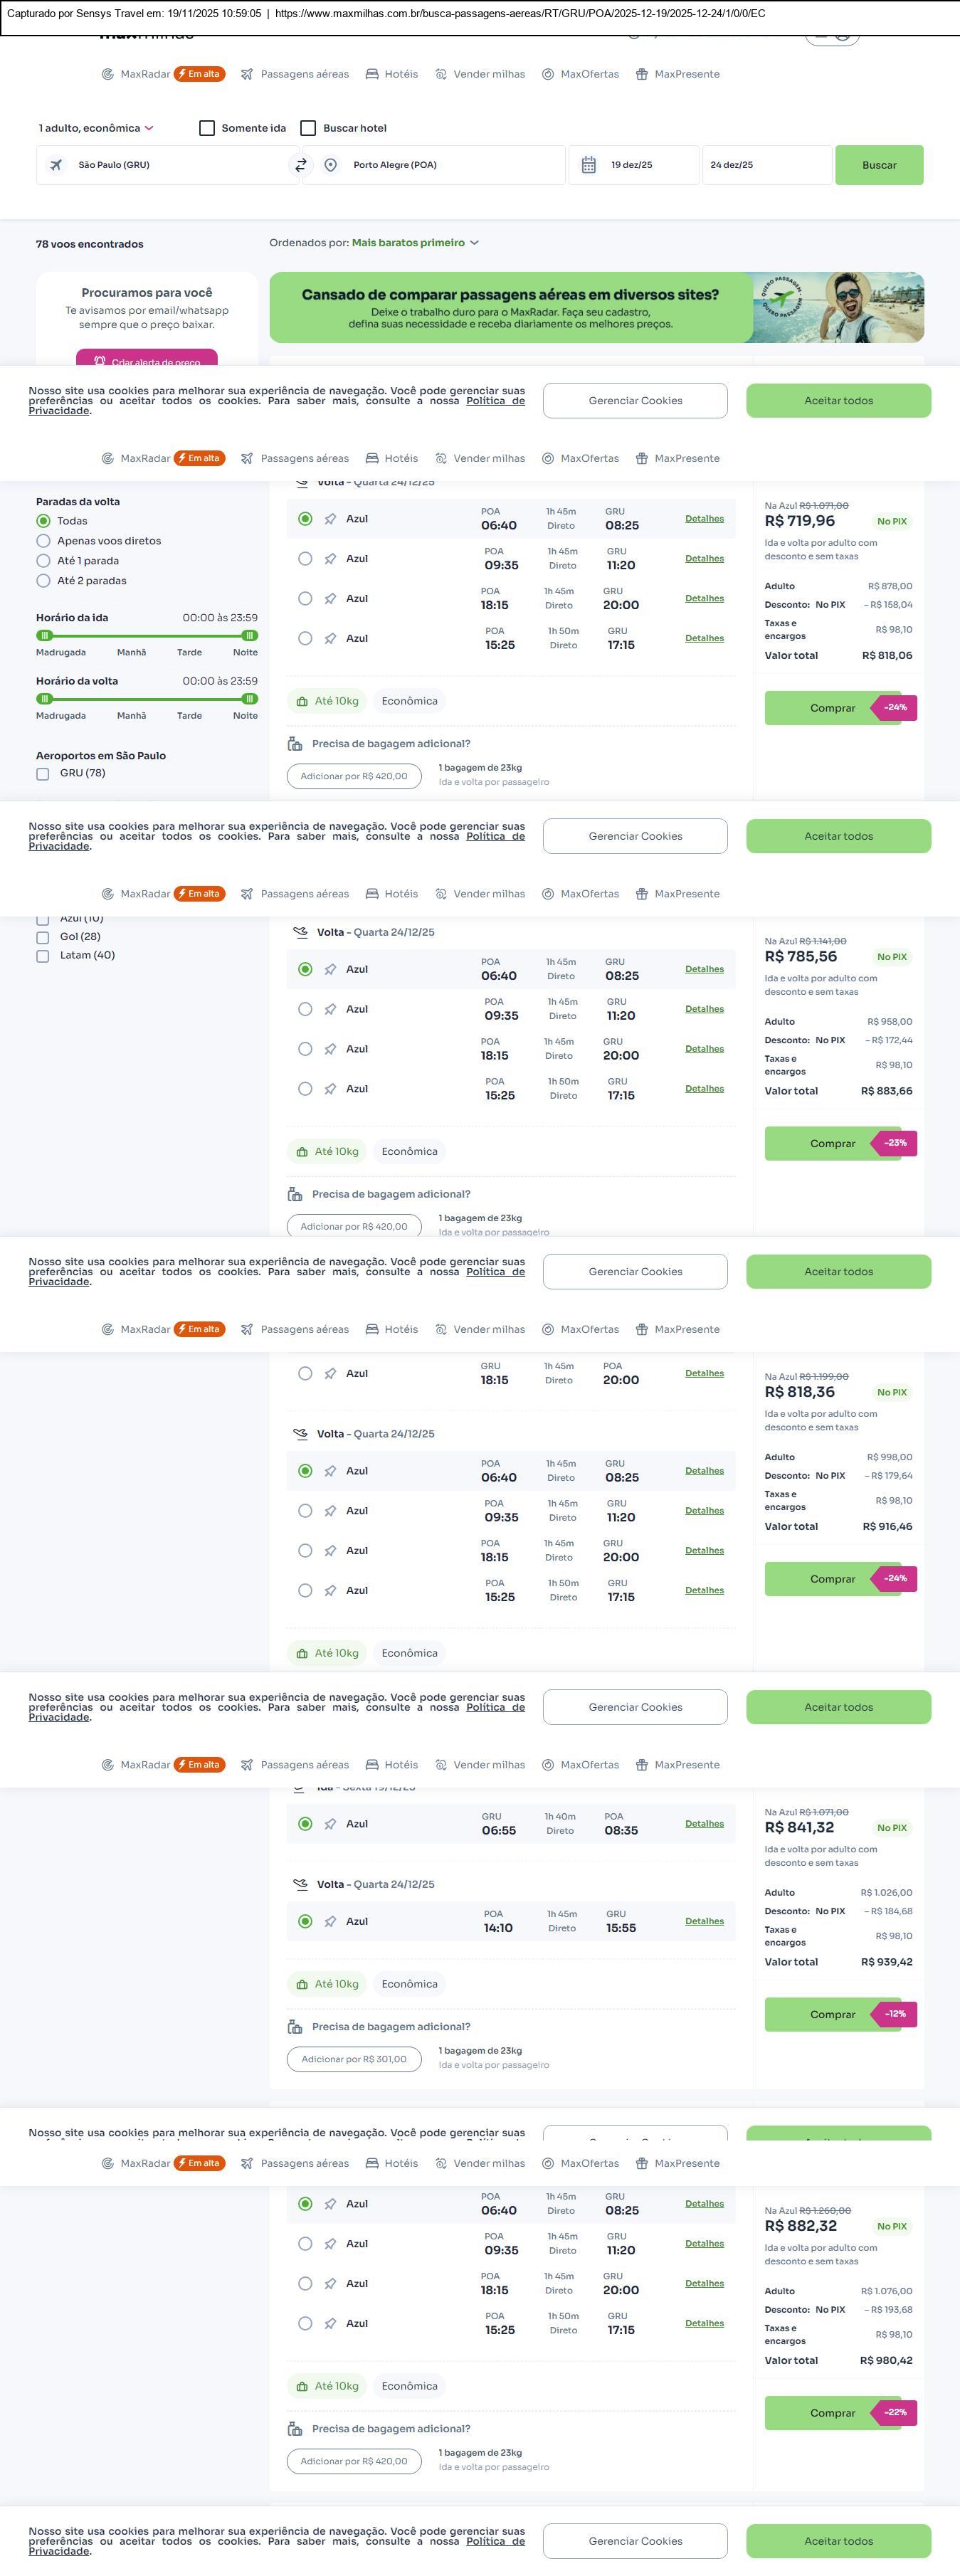Pin the GRU 06:55 outbound Azul flight

[x=330, y=1824]
